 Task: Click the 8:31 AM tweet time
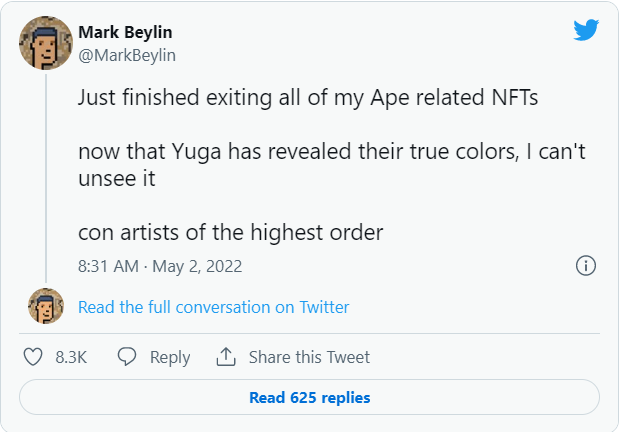(x=108, y=267)
